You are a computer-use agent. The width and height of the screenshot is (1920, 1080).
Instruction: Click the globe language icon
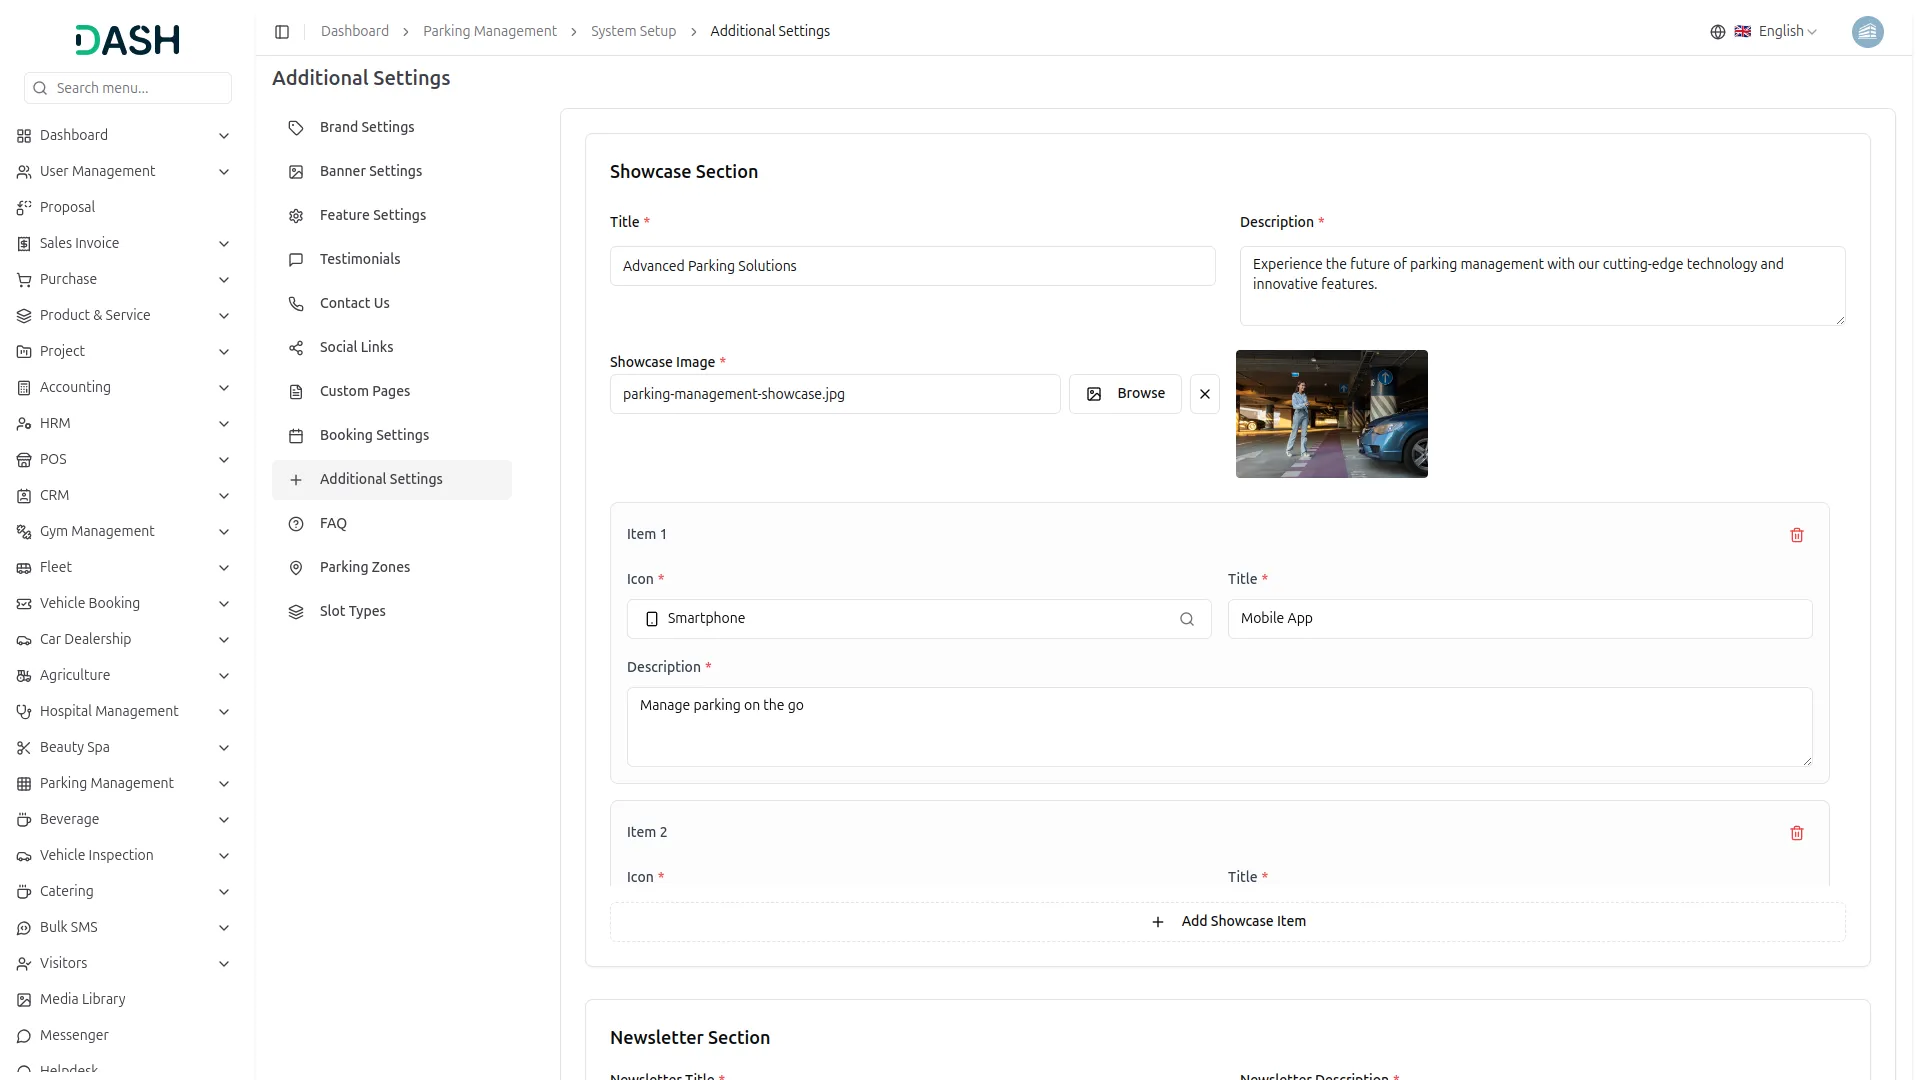tap(1717, 32)
